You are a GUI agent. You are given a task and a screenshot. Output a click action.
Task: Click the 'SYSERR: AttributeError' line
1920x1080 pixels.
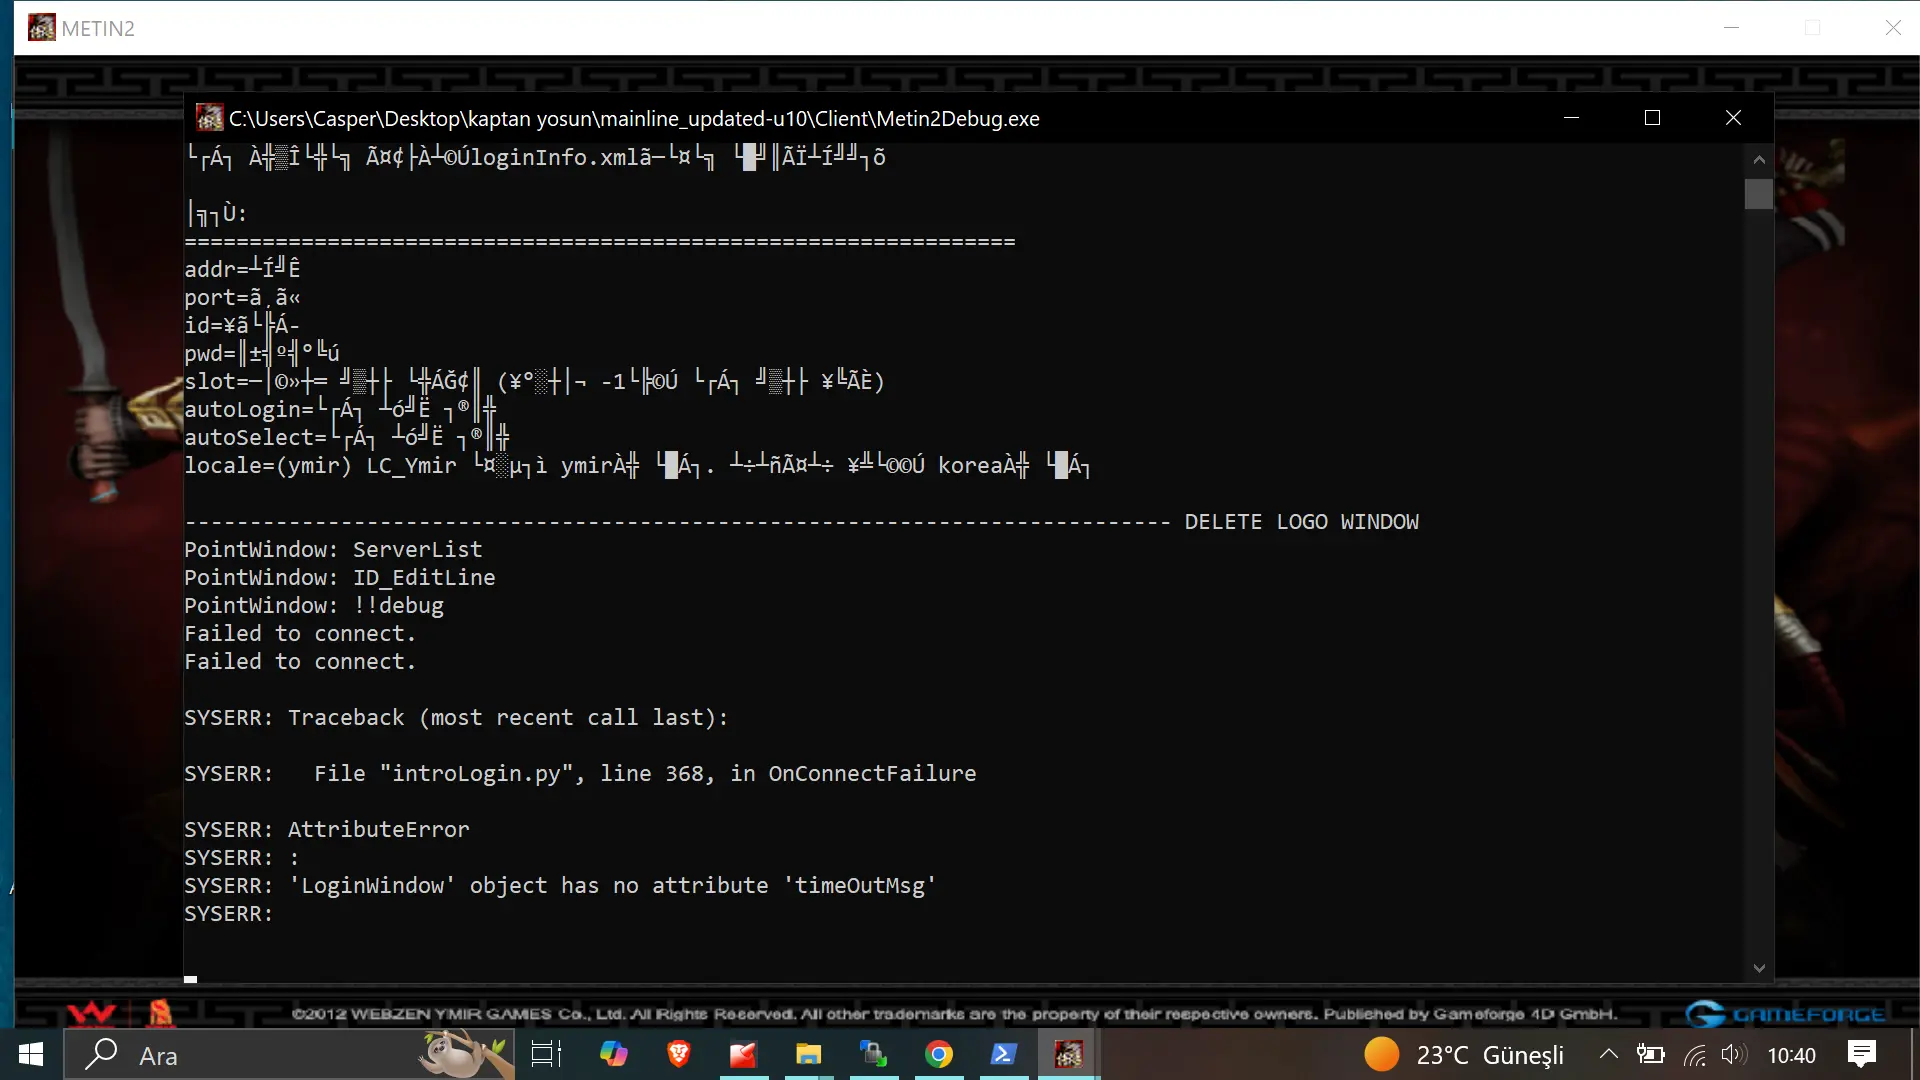[327, 830]
